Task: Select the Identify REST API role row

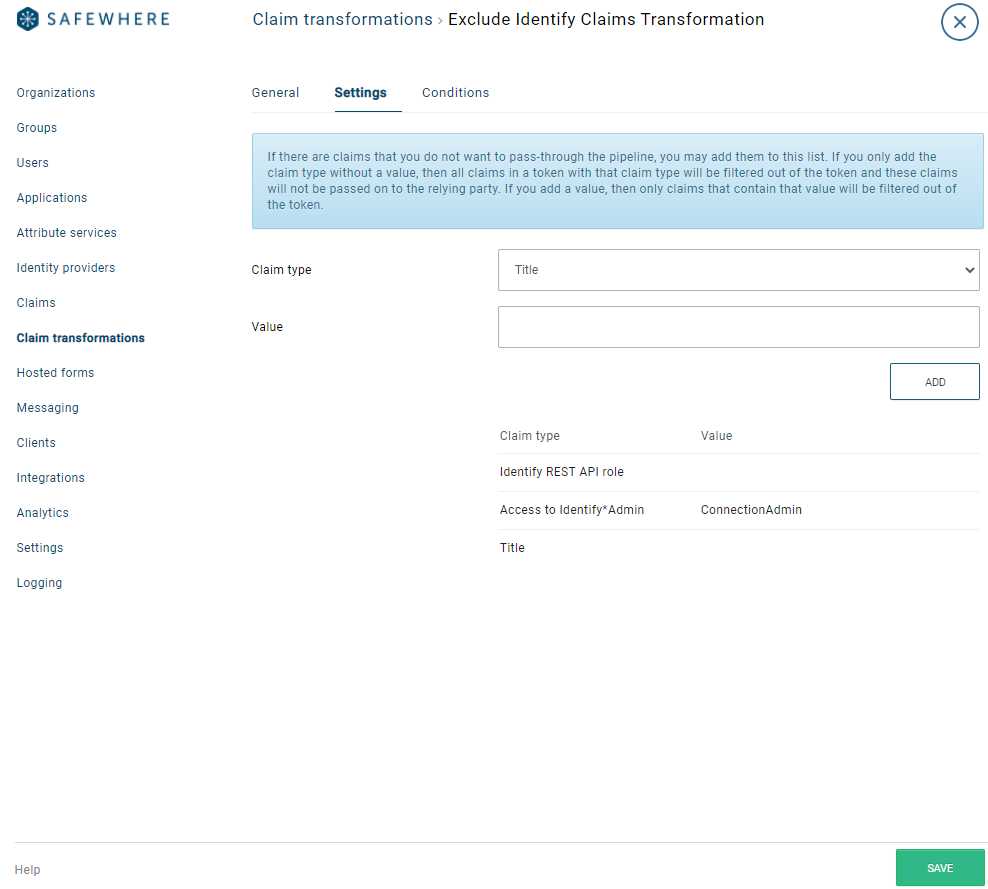Action: pyautogui.click(x=738, y=472)
